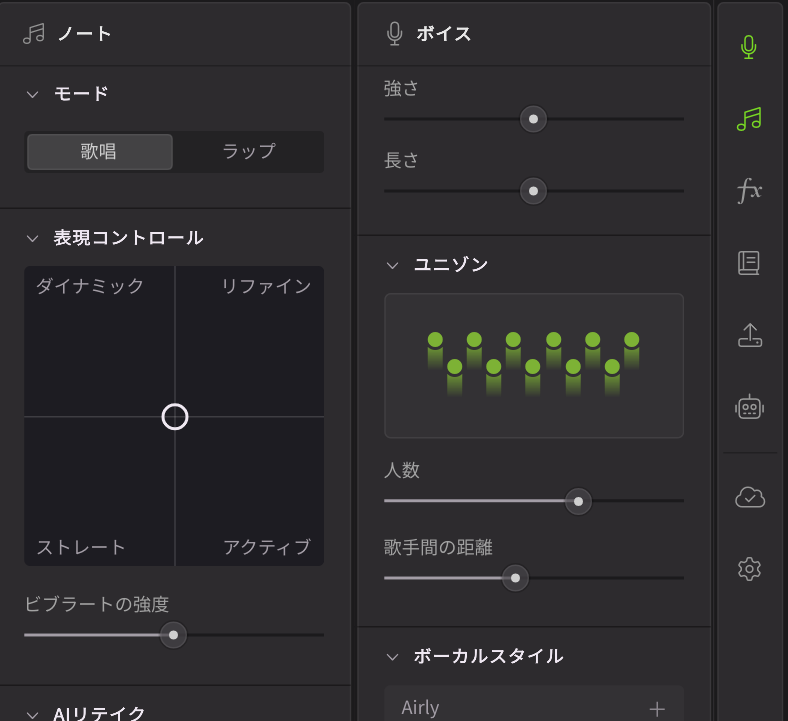Click the expression control XY pad center handle
788x721 pixels.
point(175,416)
